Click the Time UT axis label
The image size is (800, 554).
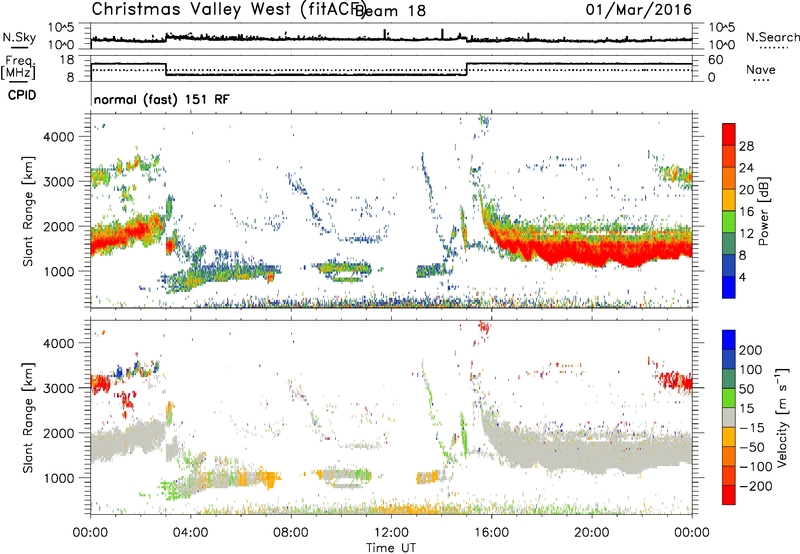(391, 548)
